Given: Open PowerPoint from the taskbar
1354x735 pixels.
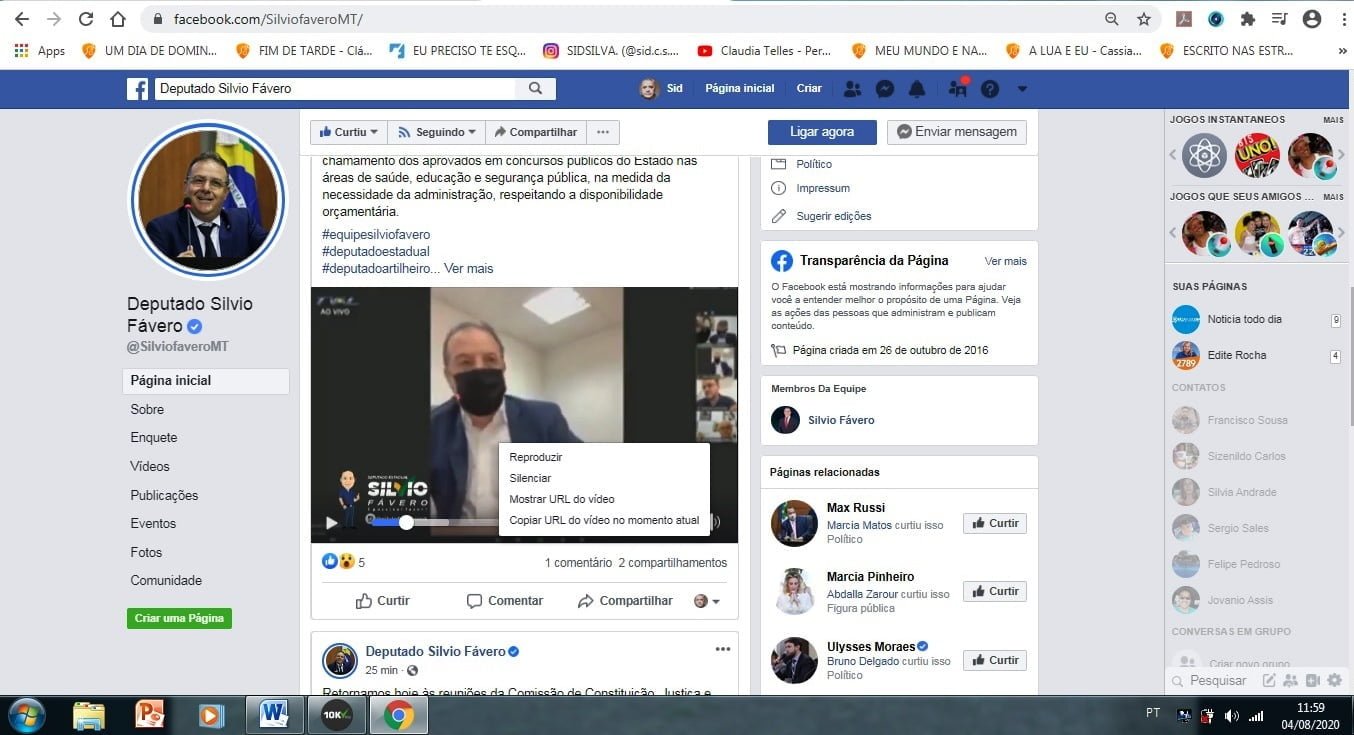Looking at the screenshot, I should (149, 715).
